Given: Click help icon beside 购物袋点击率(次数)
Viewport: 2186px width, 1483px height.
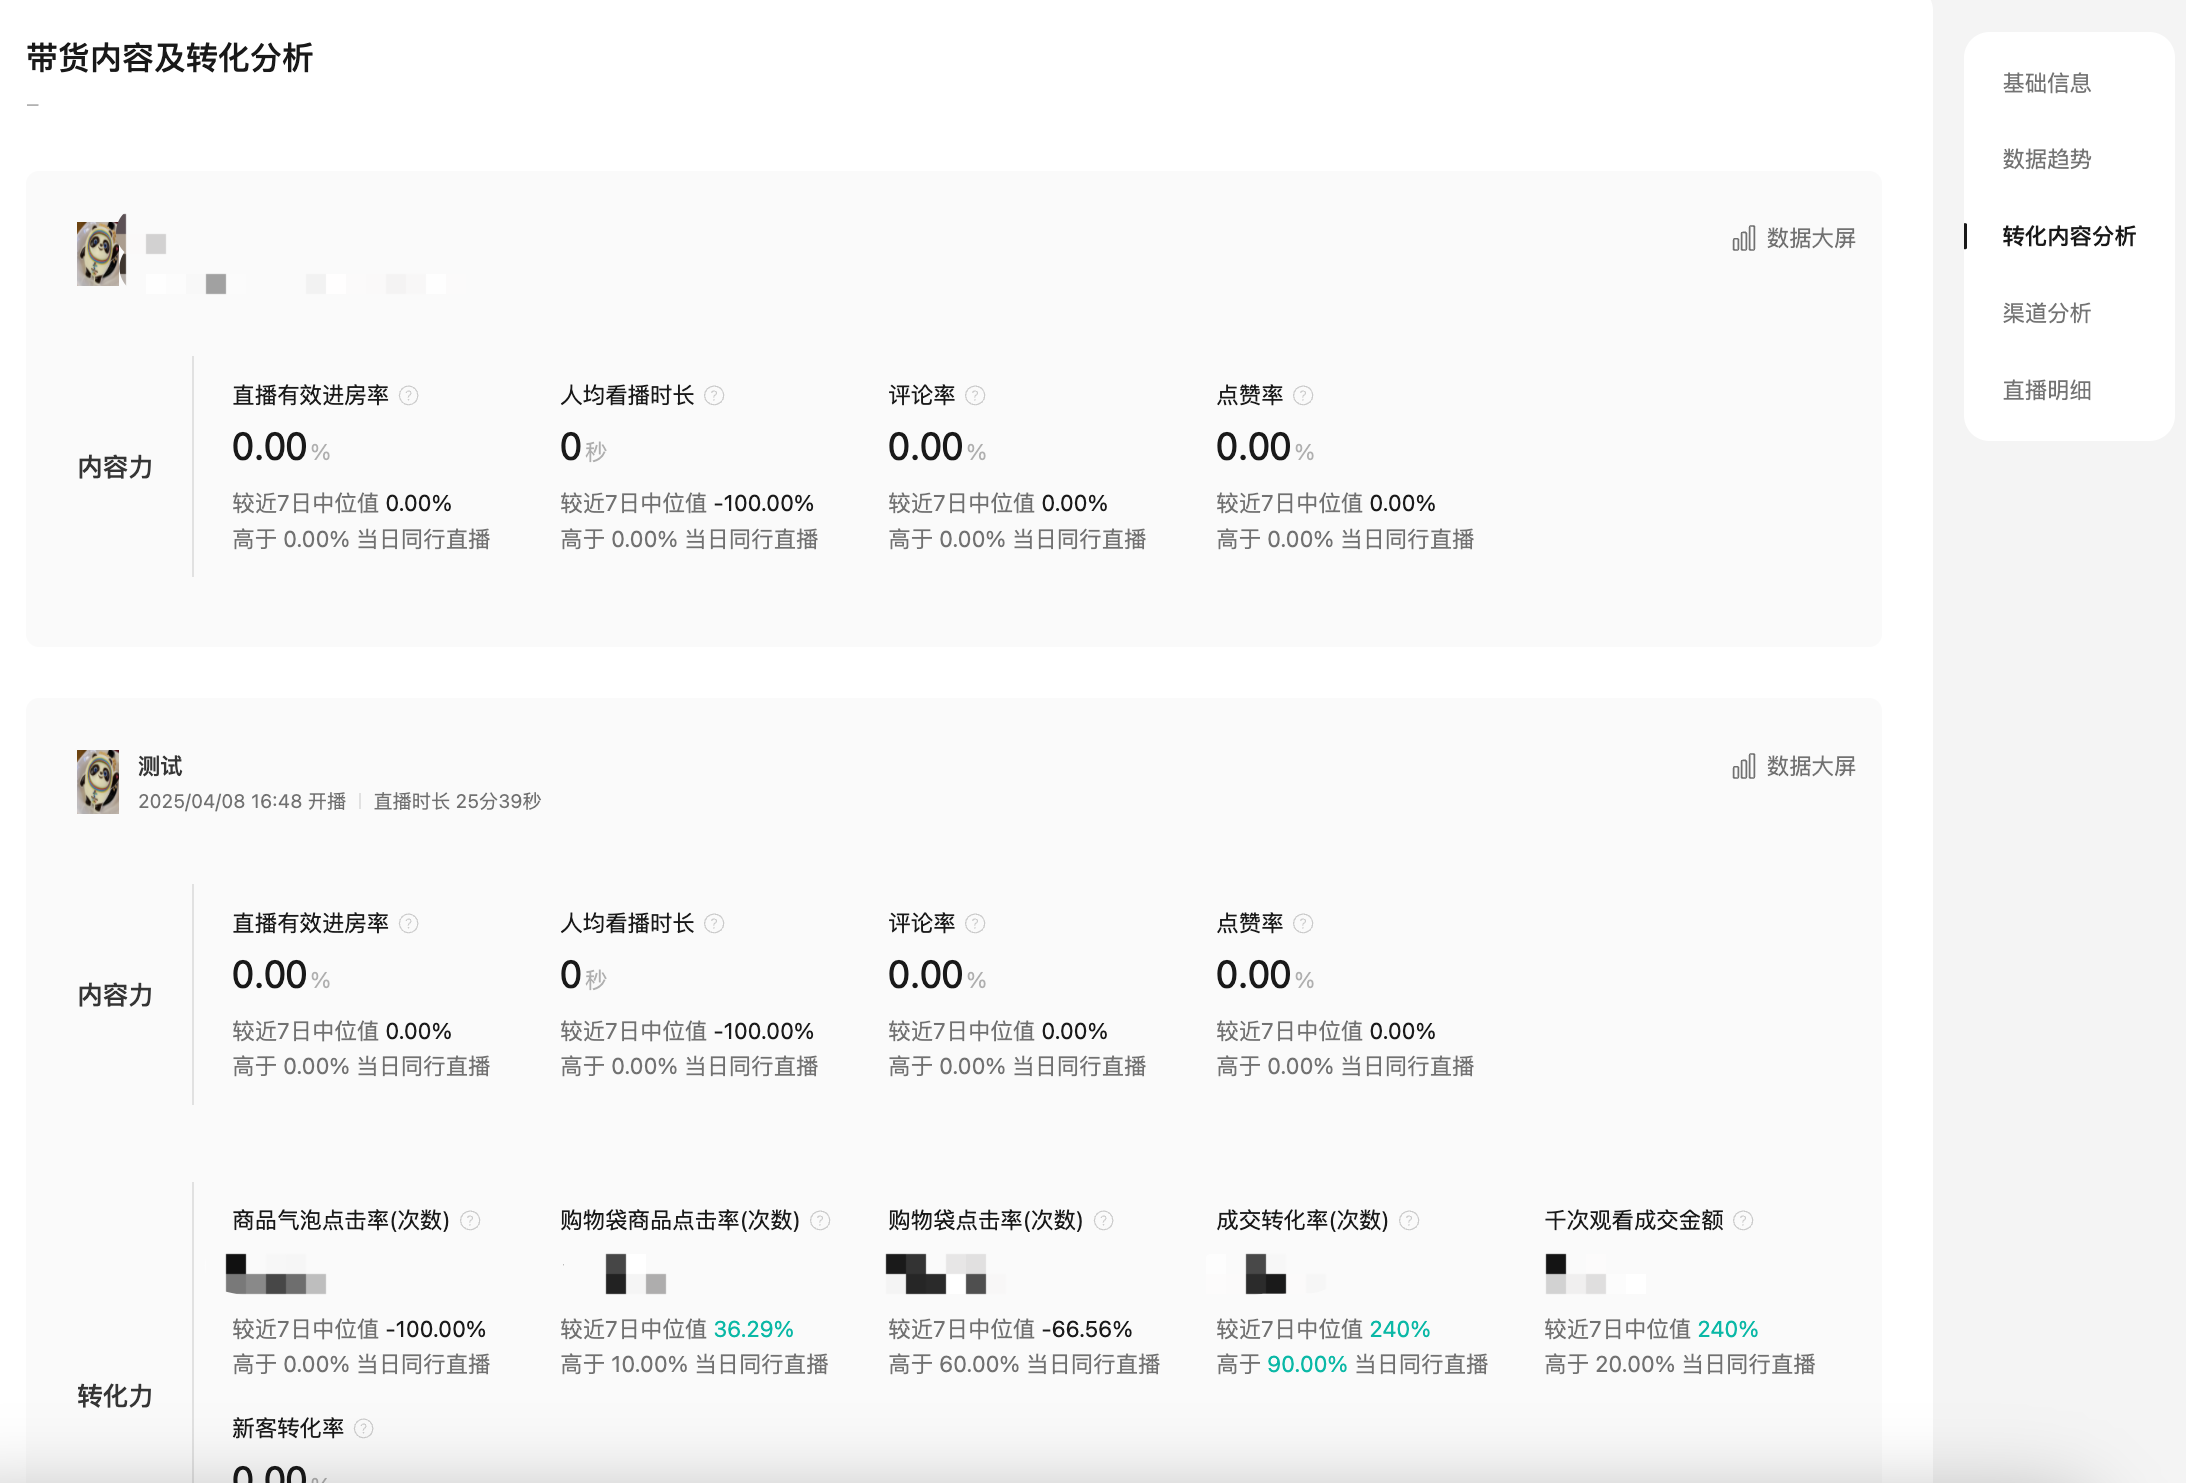Looking at the screenshot, I should coord(1104,1221).
